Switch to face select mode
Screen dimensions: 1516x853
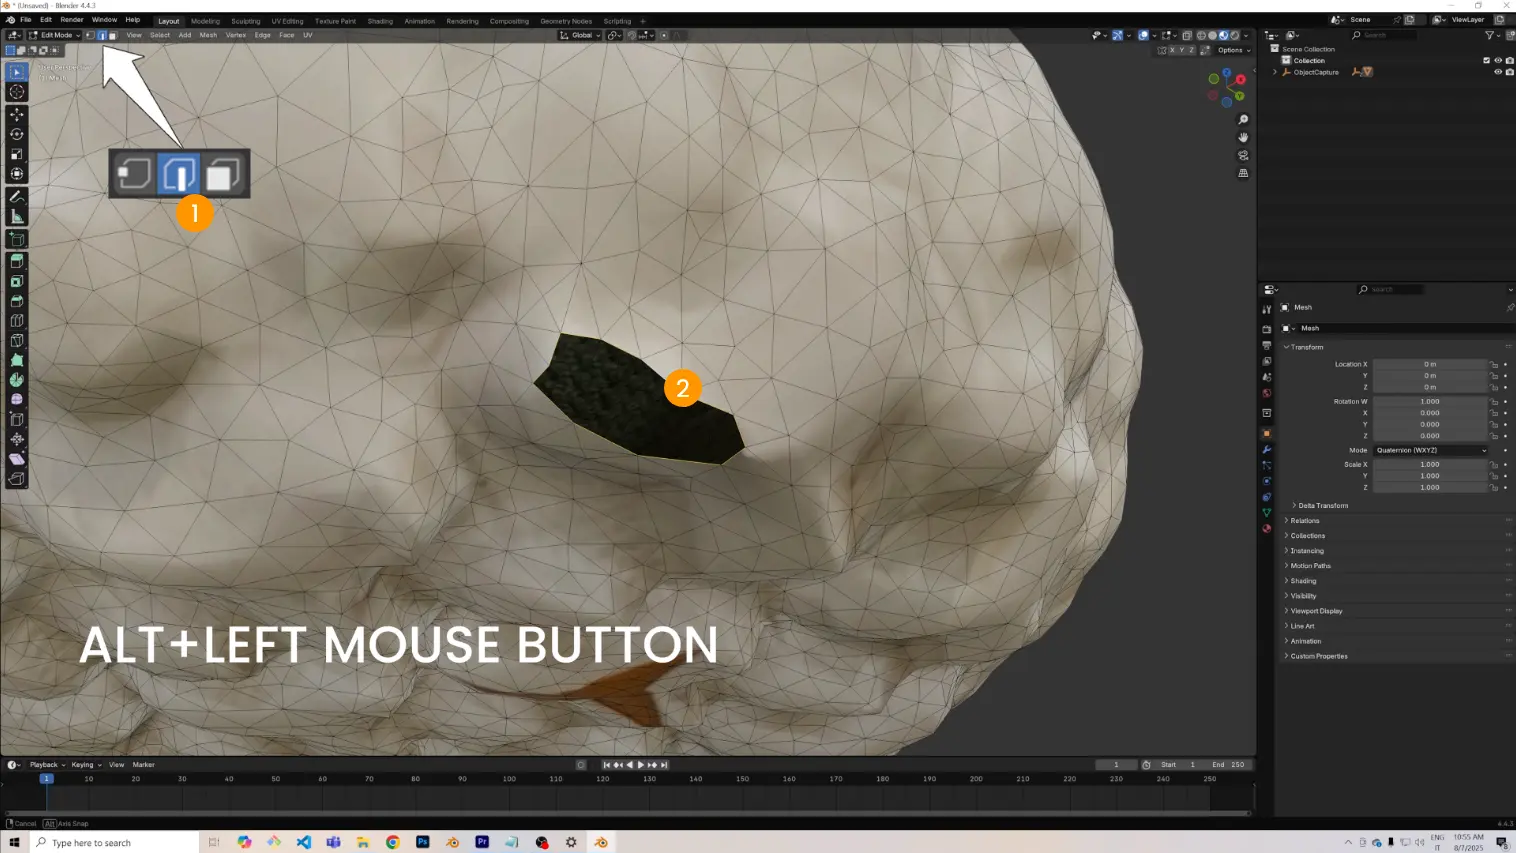pos(112,35)
